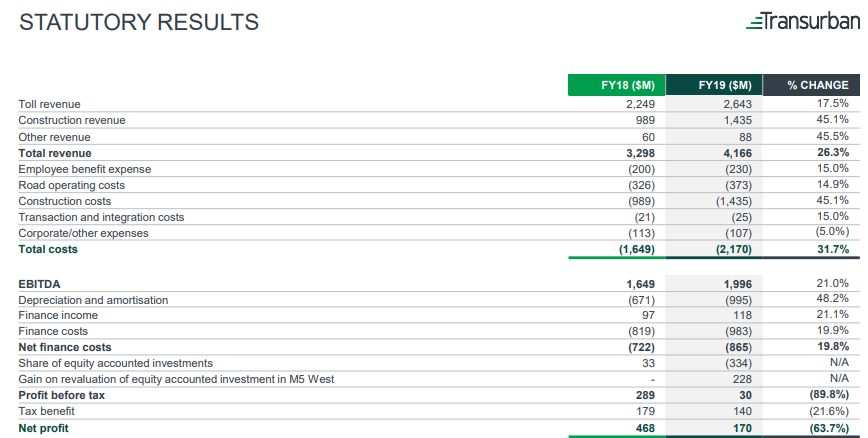Click Share of equity accounted investments label
The height and width of the screenshot is (438, 868).
point(116,363)
